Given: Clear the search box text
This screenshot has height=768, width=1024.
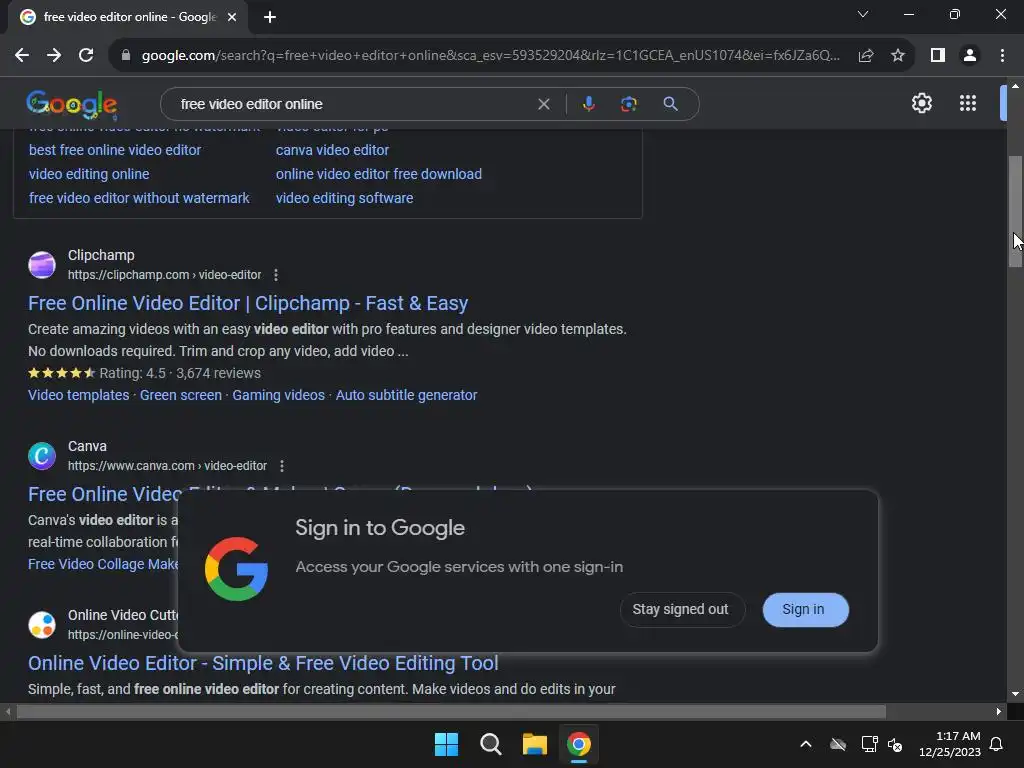Looking at the screenshot, I should [543, 104].
